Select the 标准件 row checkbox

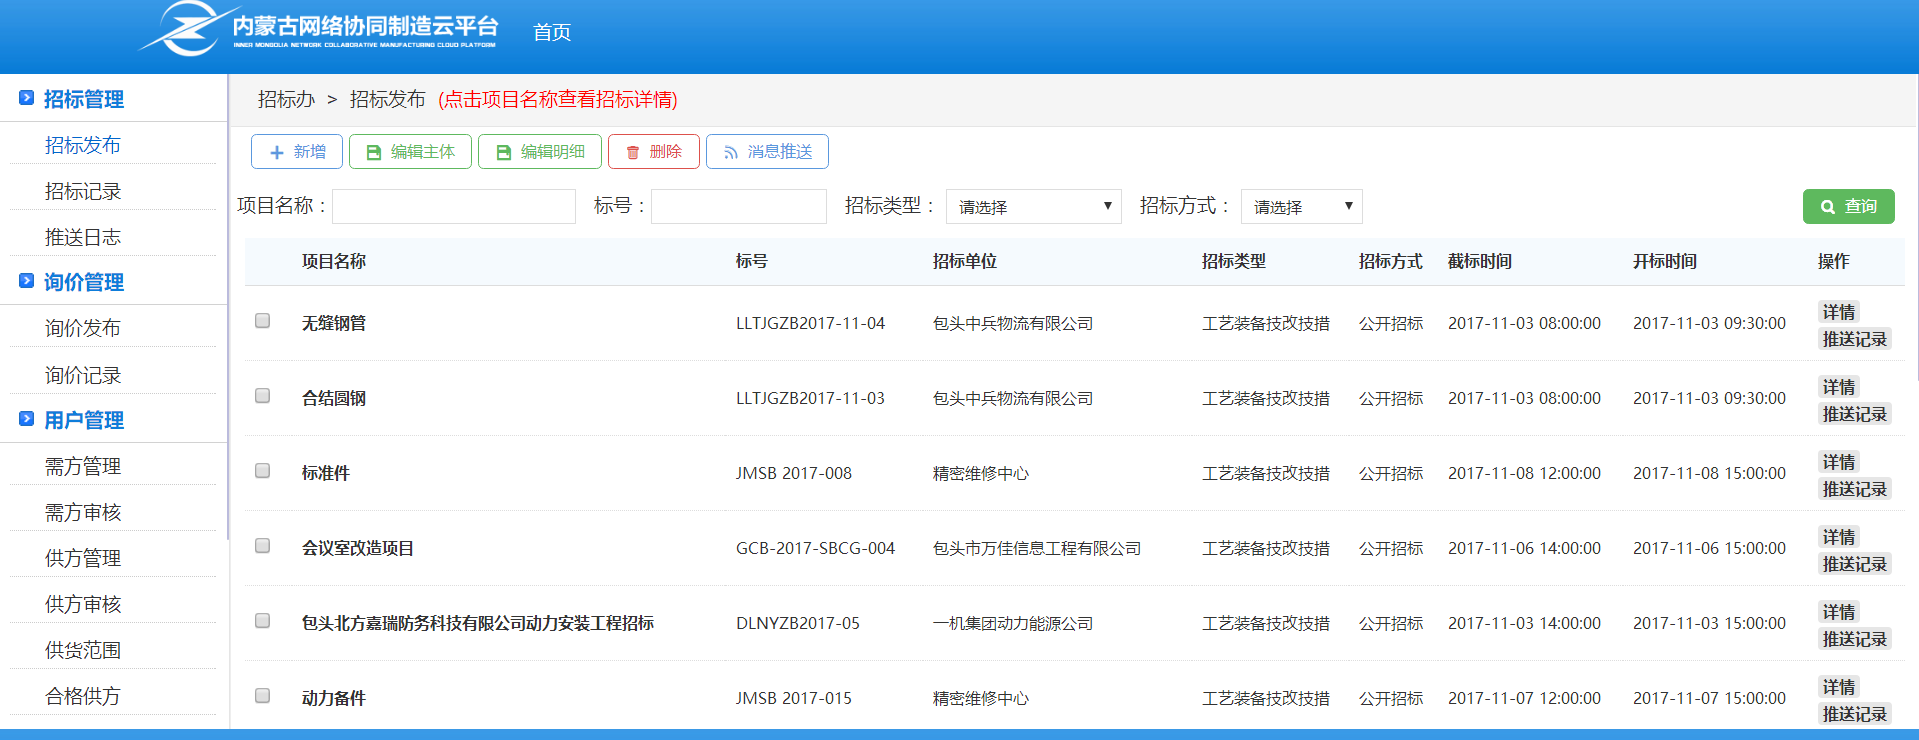[x=262, y=471]
